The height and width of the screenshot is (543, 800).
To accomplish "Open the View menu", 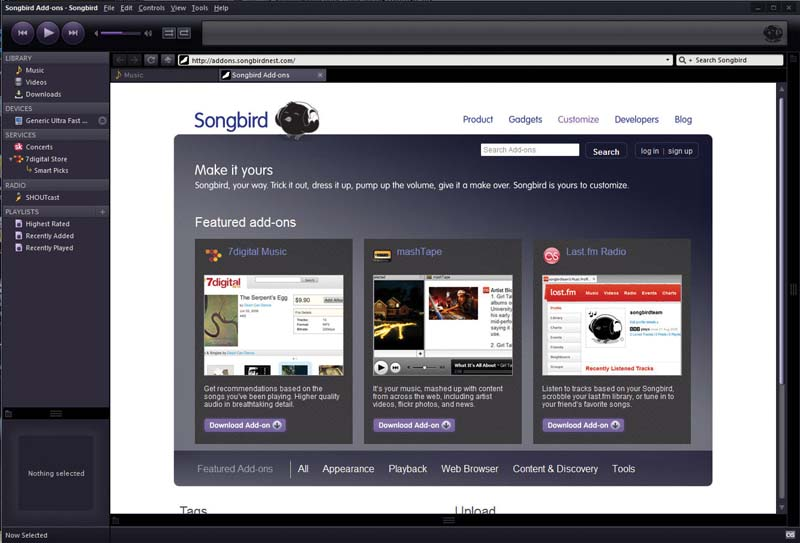I will [x=178, y=8].
